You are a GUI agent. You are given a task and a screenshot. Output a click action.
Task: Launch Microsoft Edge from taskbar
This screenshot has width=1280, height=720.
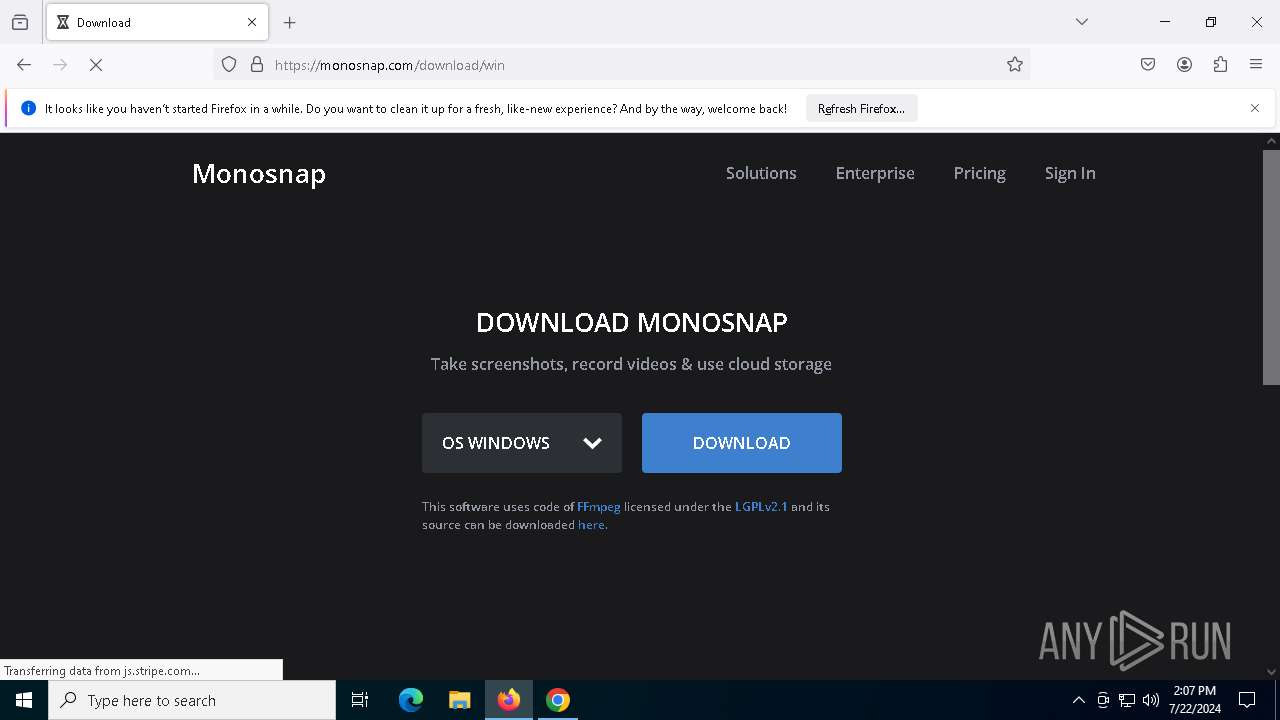(x=411, y=700)
